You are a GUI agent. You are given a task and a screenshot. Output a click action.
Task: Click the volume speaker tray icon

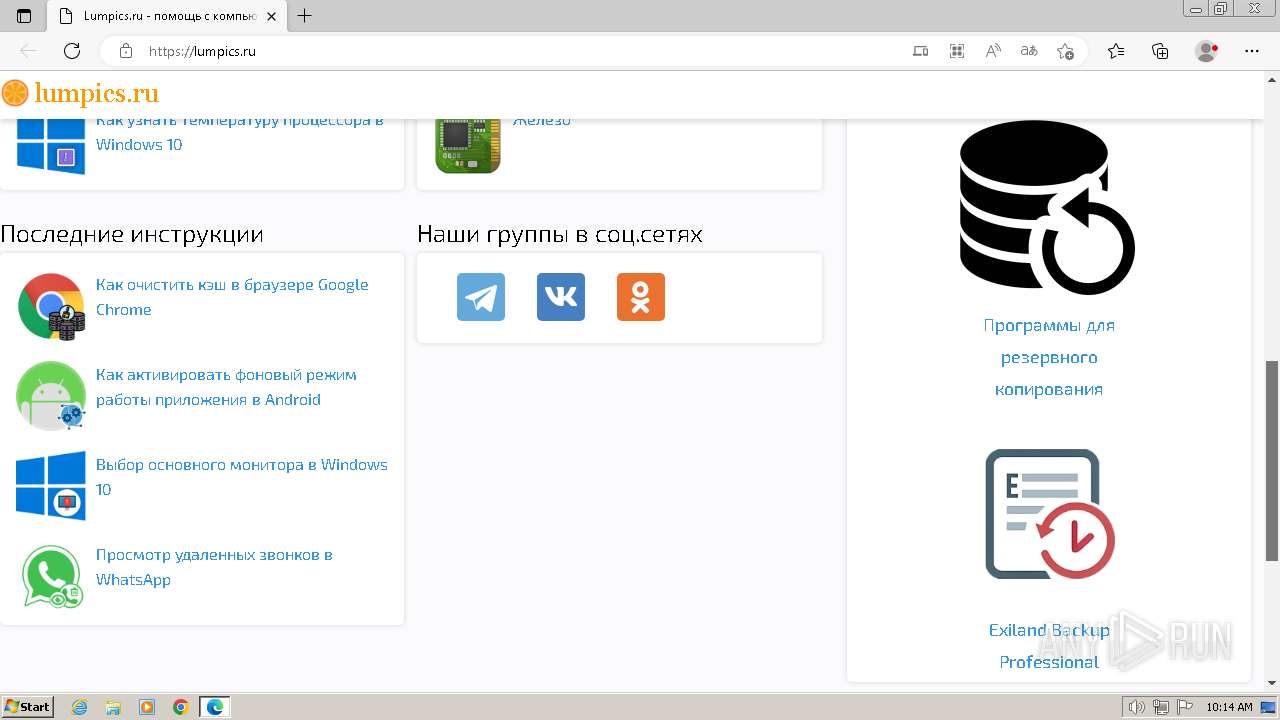tap(1137, 707)
